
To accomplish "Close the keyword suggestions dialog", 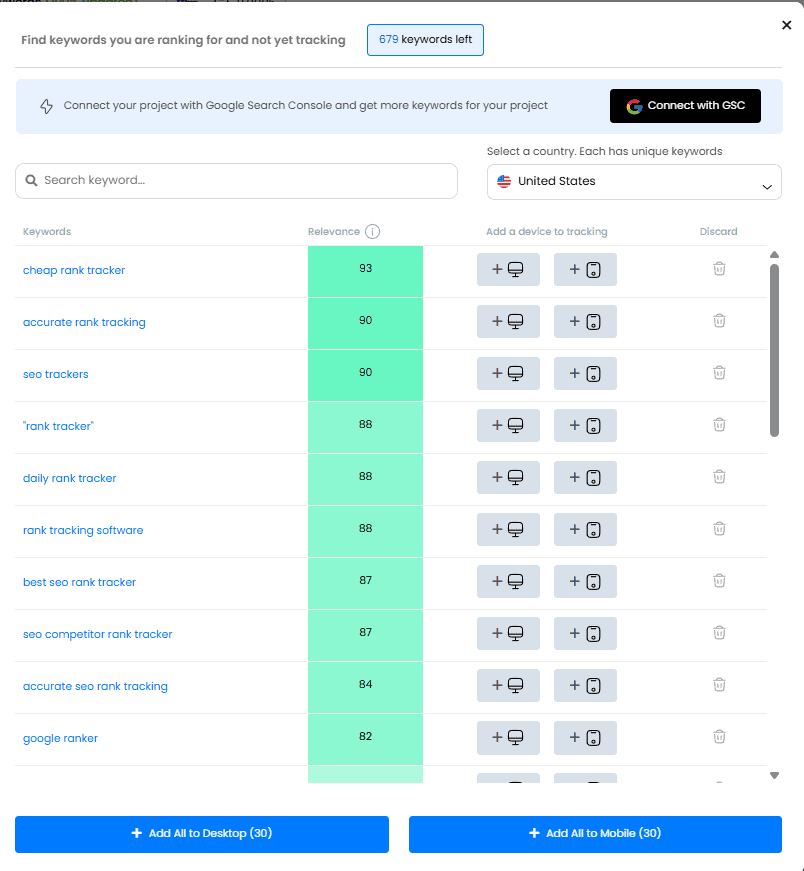I will pos(786,26).
